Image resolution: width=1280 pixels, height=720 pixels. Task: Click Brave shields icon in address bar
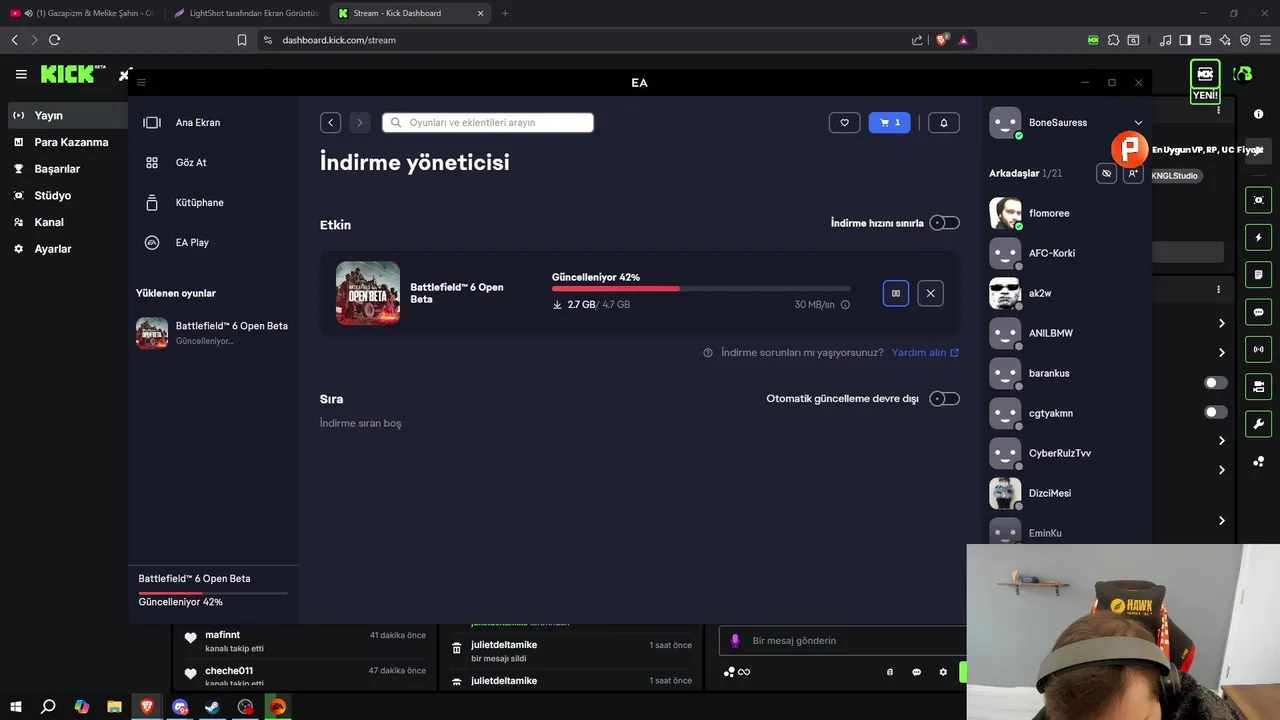click(942, 40)
